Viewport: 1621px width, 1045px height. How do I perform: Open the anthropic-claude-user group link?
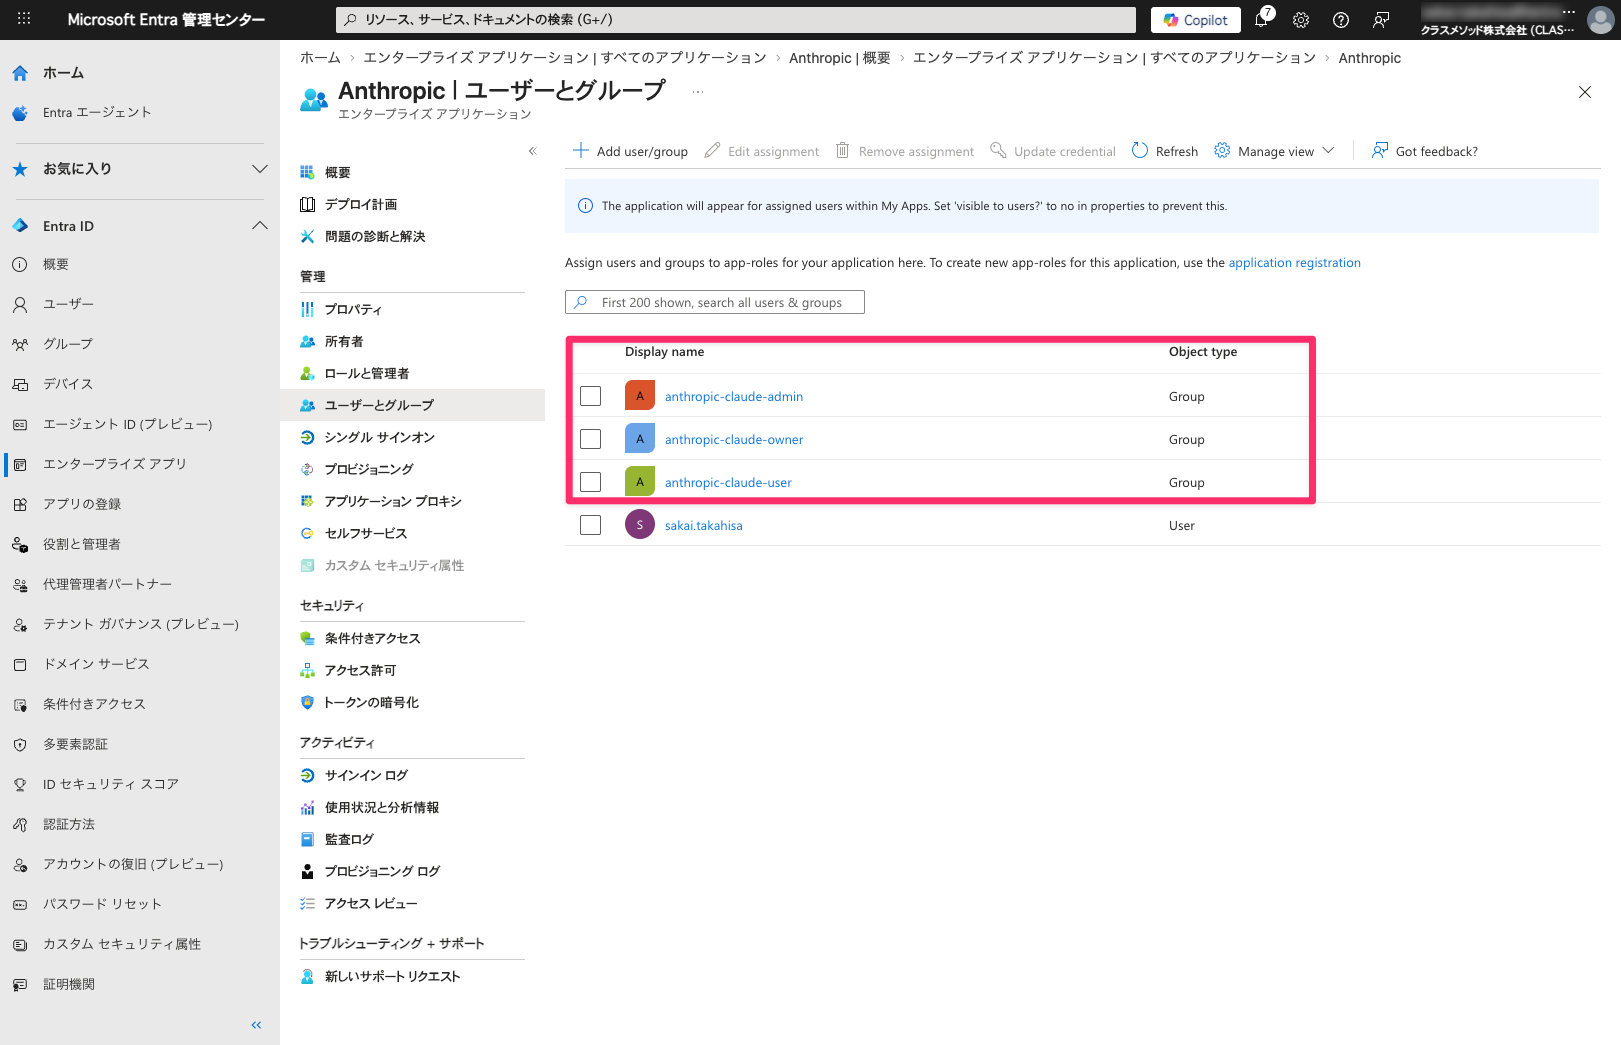[x=728, y=482]
